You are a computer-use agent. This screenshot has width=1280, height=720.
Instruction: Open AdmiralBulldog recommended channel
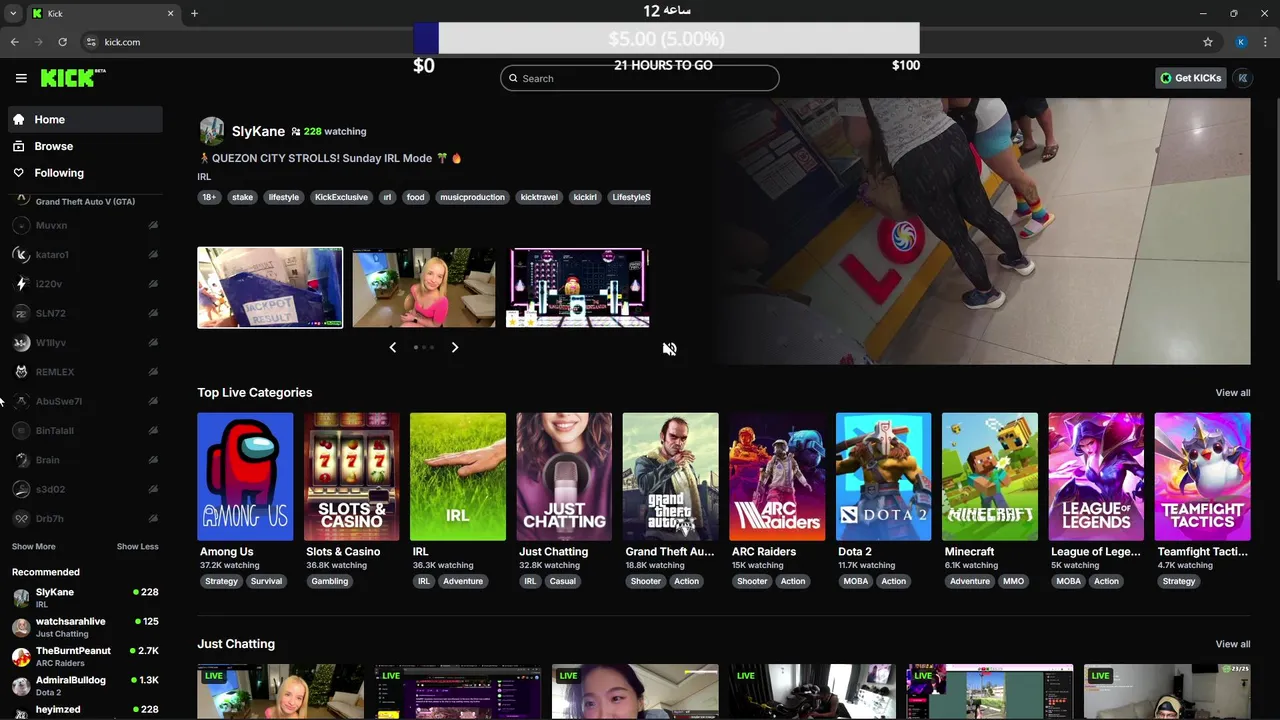pos(85,686)
